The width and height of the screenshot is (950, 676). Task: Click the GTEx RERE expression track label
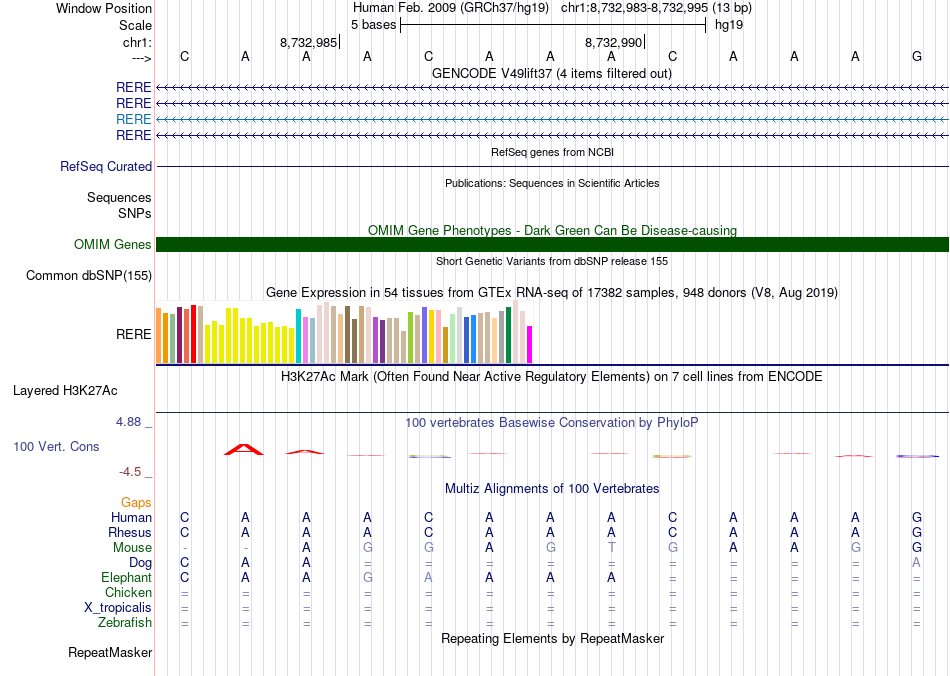(x=134, y=334)
